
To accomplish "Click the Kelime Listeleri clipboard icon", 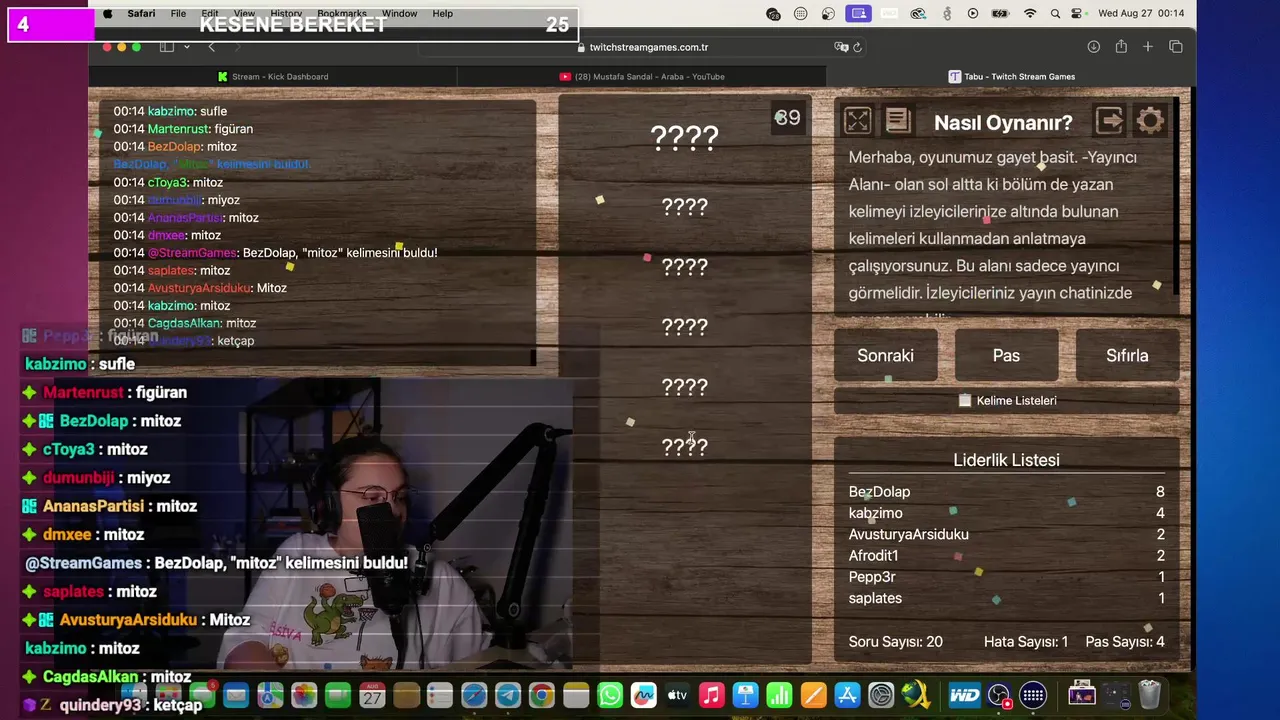I will [965, 400].
